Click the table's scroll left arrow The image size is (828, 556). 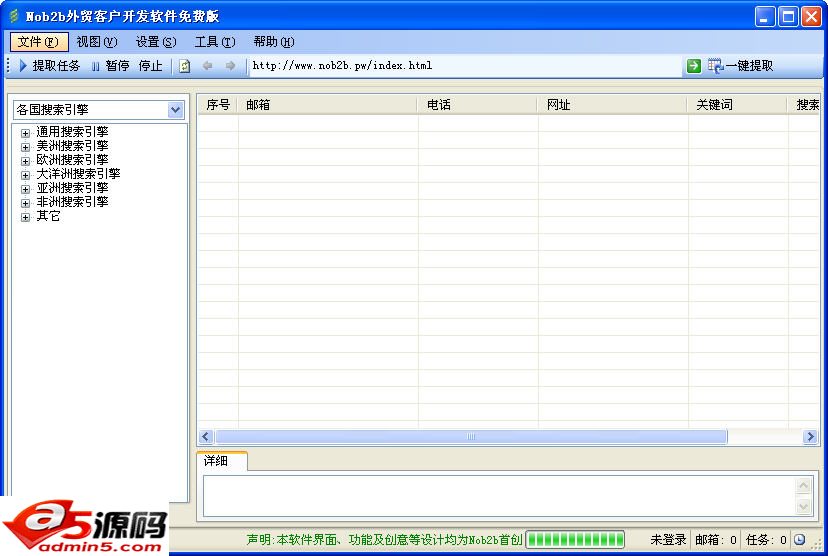pos(206,437)
